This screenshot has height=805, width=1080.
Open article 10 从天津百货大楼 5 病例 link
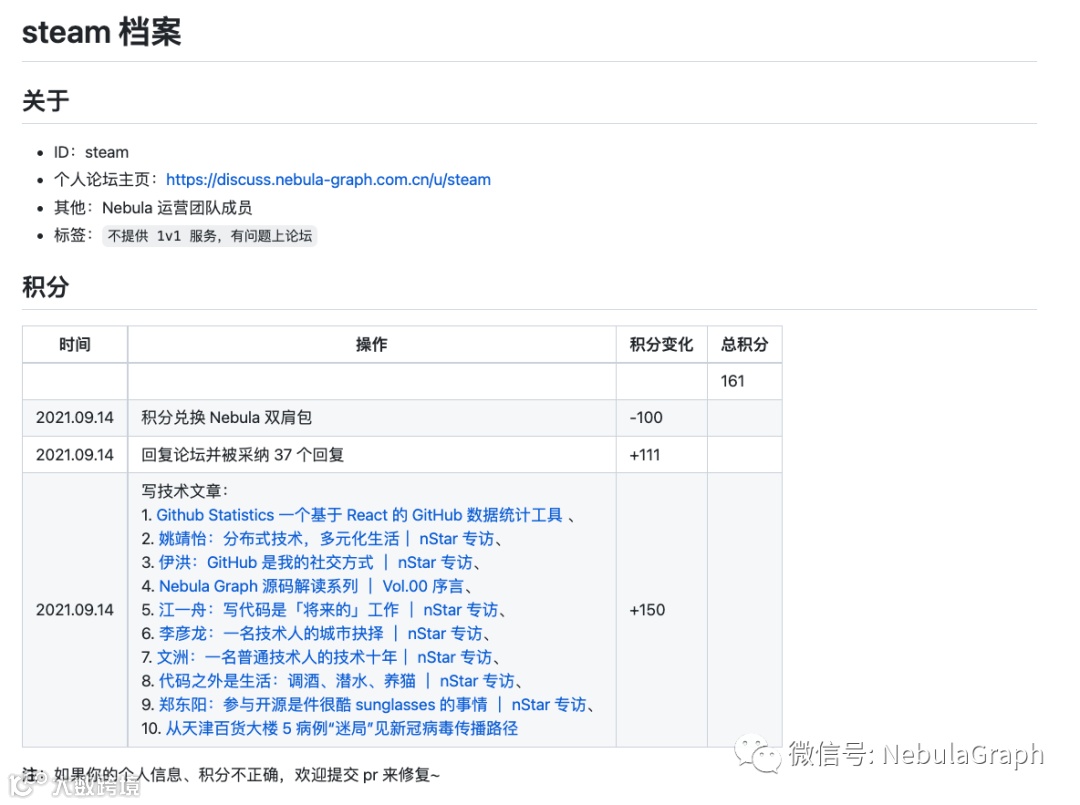[342, 729]
